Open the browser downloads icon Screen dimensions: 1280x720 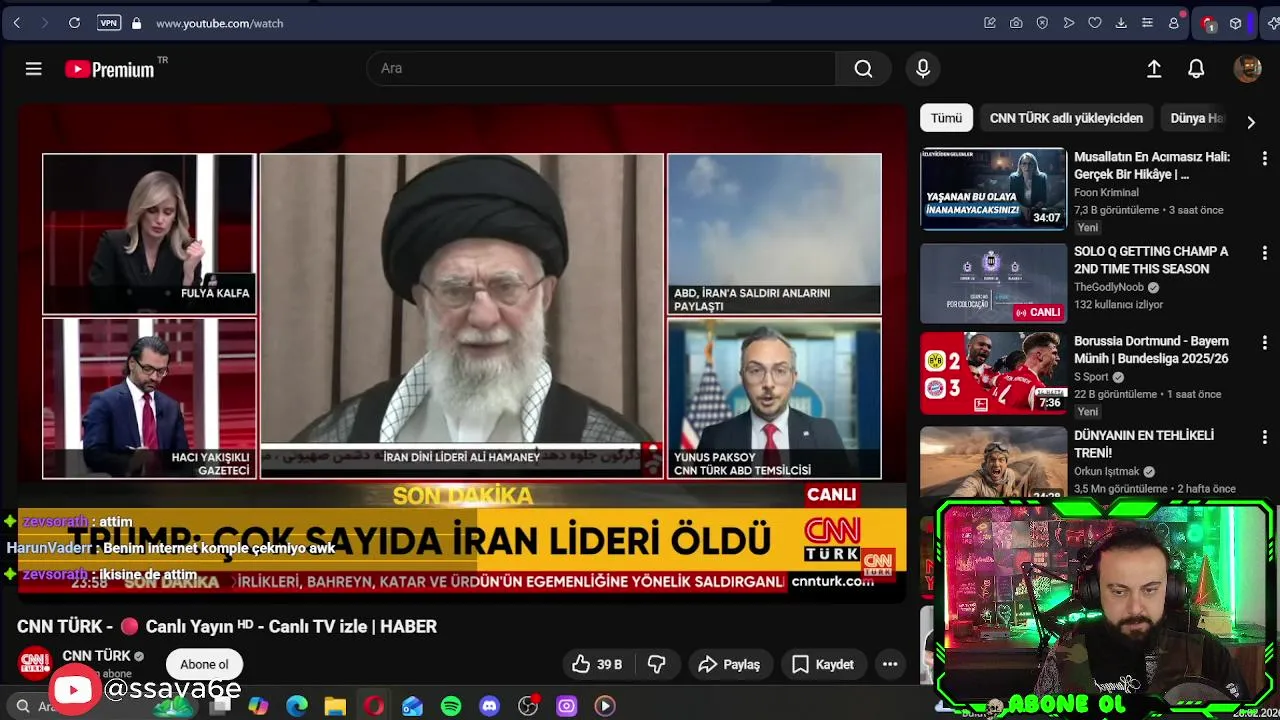(x=1121, y=23)
